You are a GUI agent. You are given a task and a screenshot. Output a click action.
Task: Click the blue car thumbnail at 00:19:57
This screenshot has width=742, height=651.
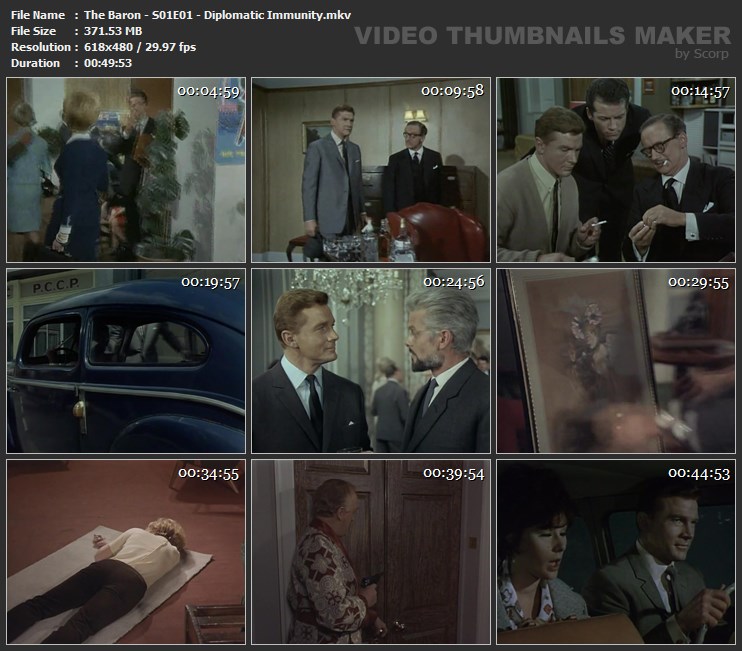click(126, 361)
